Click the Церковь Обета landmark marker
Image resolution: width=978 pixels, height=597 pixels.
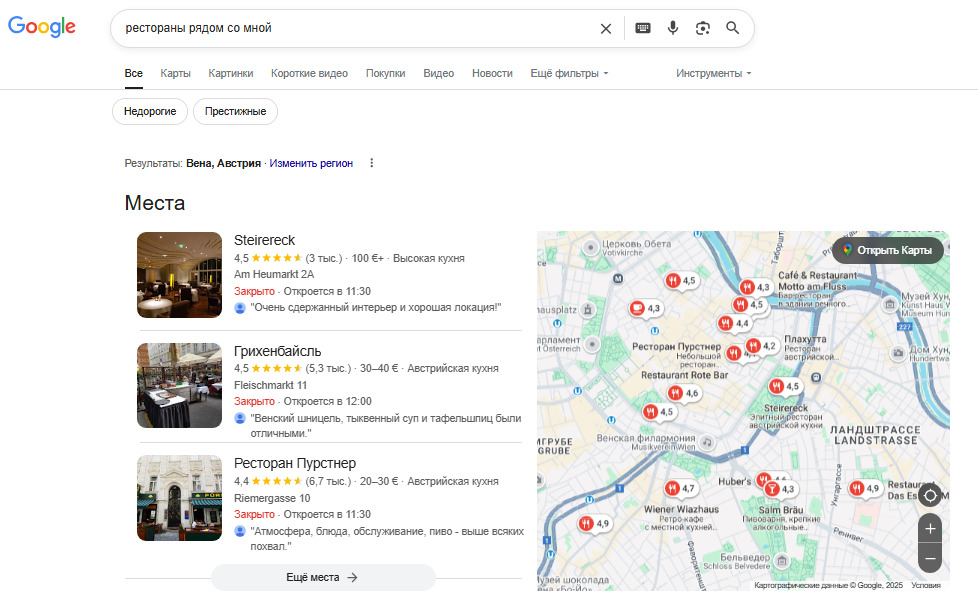[590, 248]
